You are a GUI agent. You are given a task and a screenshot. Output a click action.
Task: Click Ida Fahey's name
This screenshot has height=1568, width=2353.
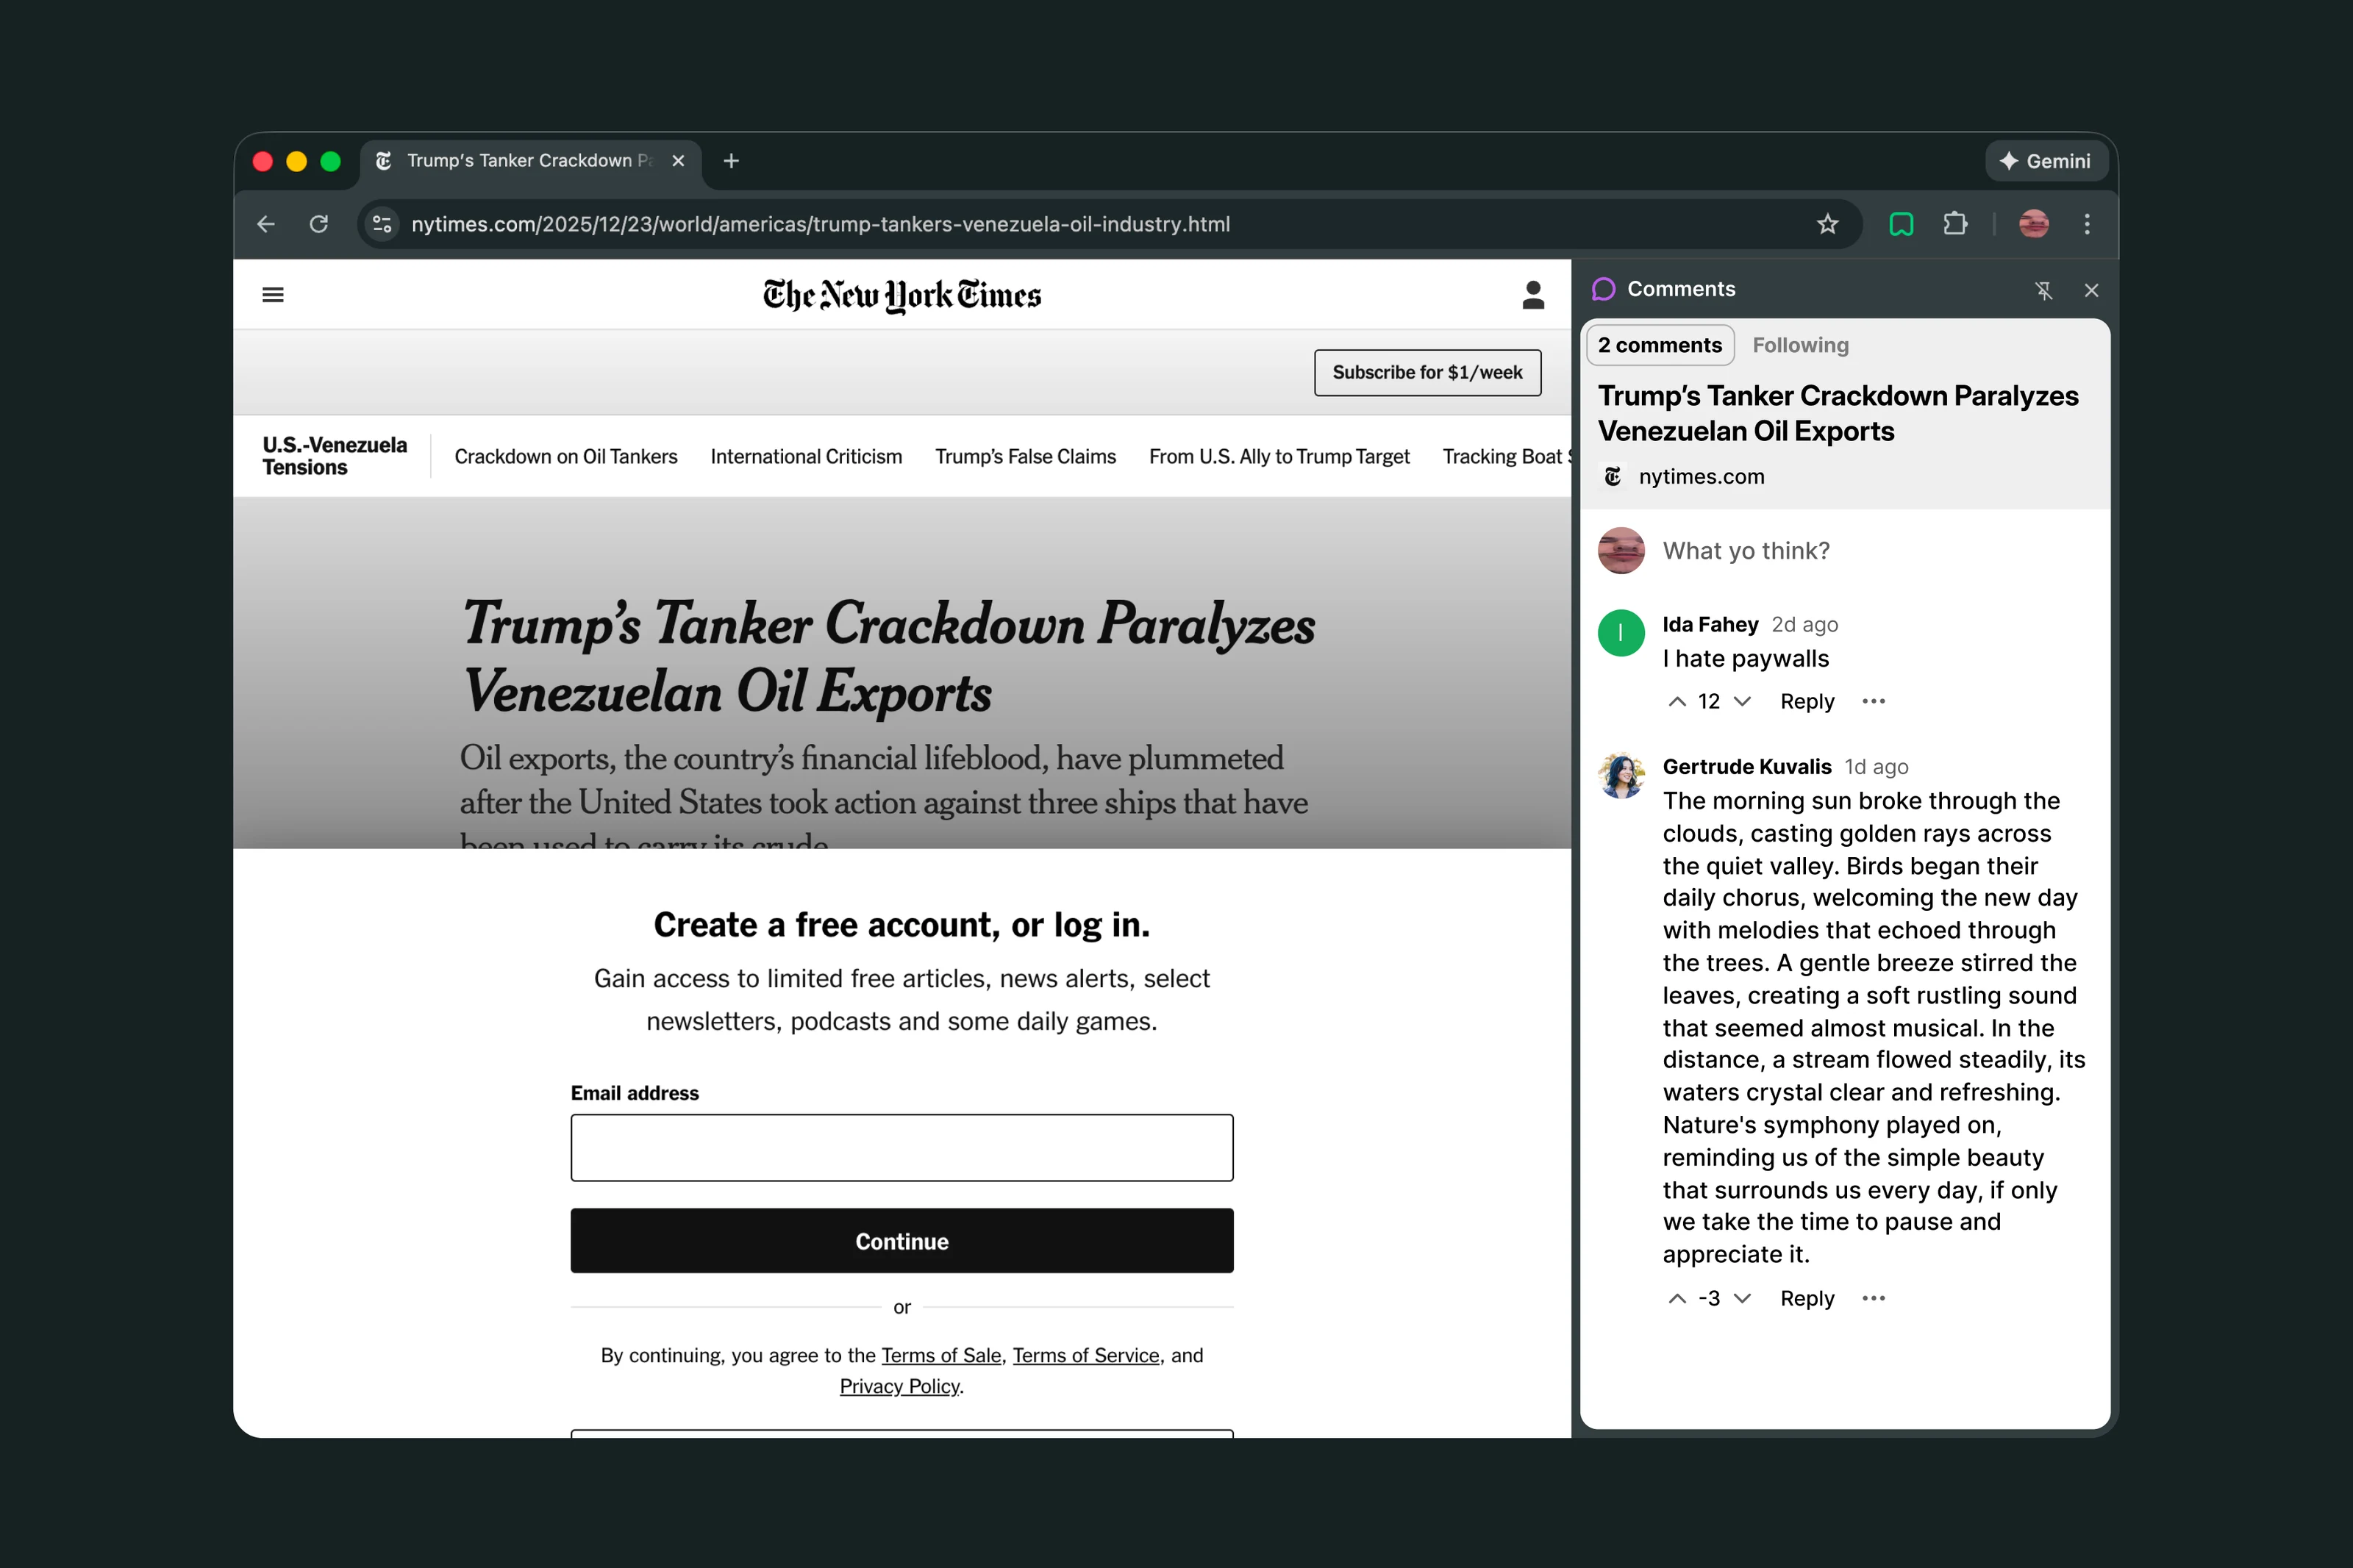[x=1710, y=625]
